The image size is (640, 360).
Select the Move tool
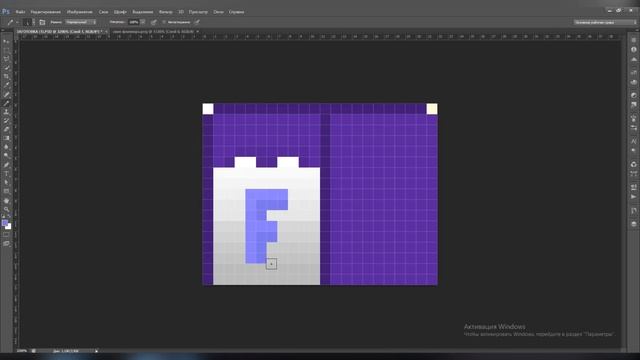click(x=6, y=42)
